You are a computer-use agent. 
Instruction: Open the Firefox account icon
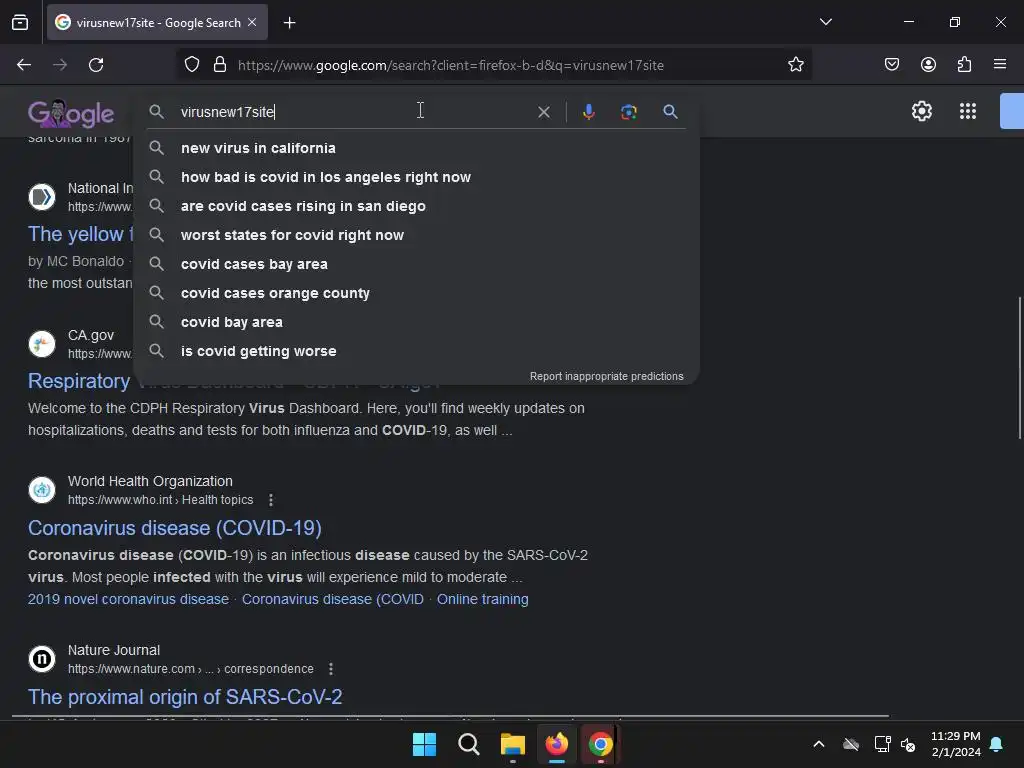[928, 65]
